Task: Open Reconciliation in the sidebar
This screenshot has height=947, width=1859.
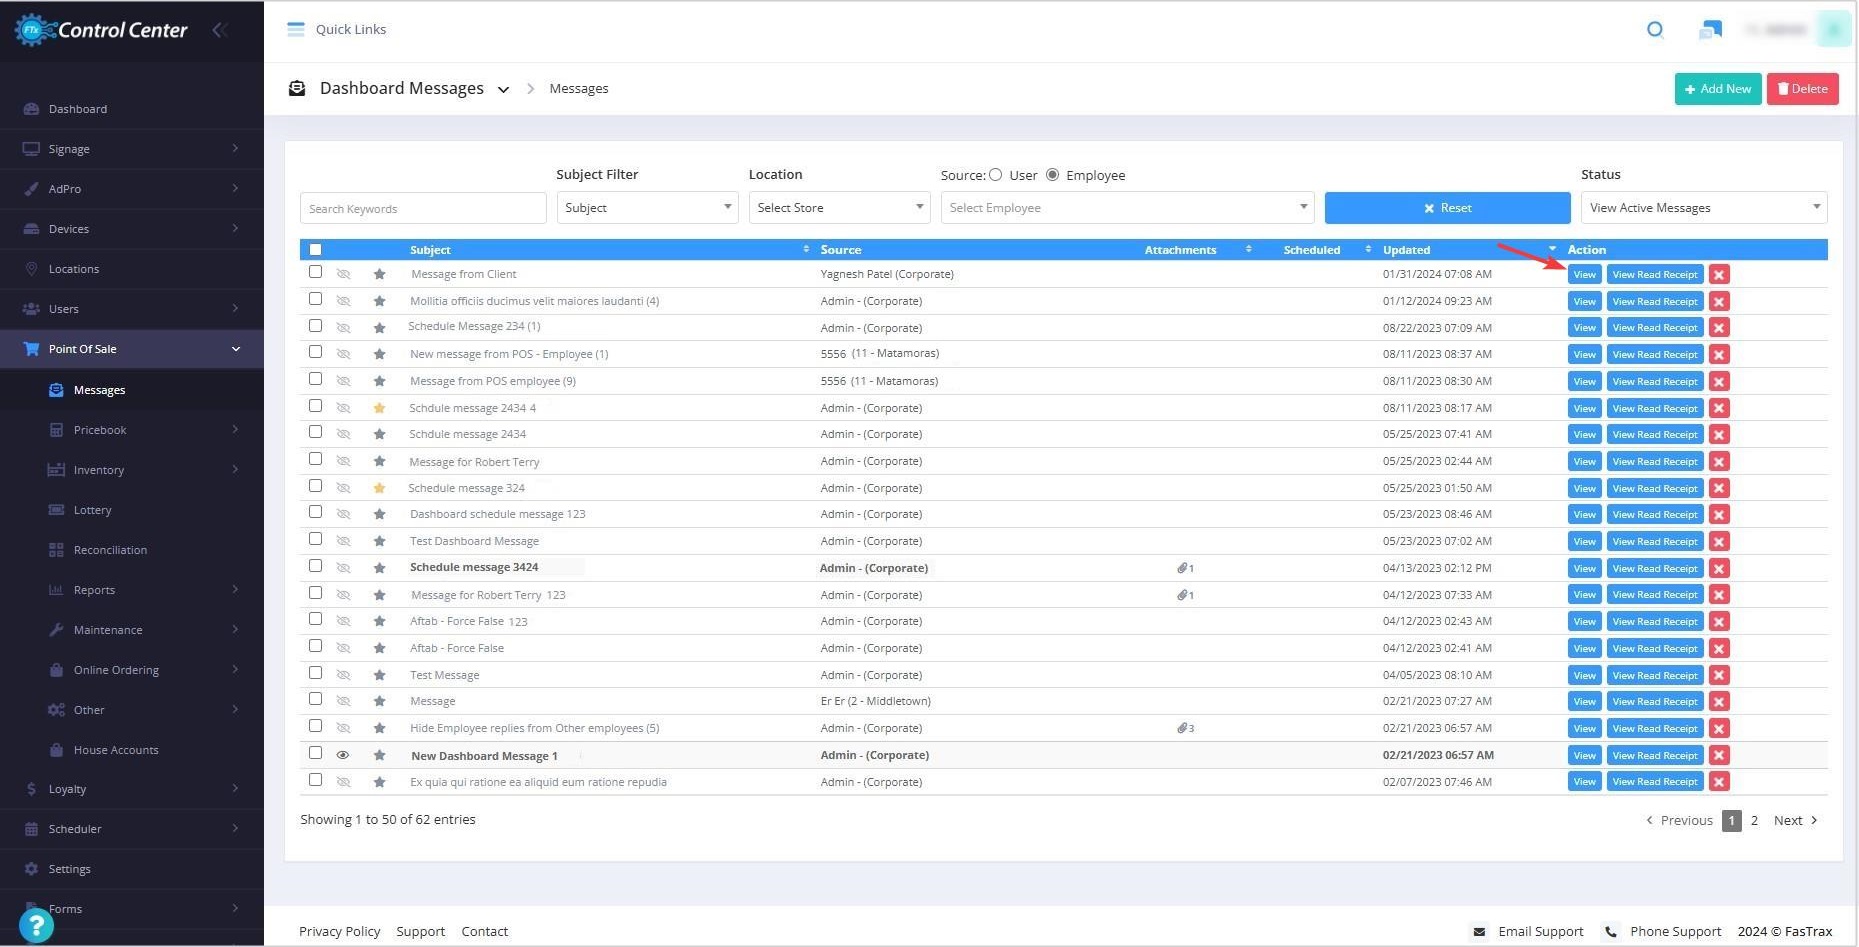Action: 132,550
